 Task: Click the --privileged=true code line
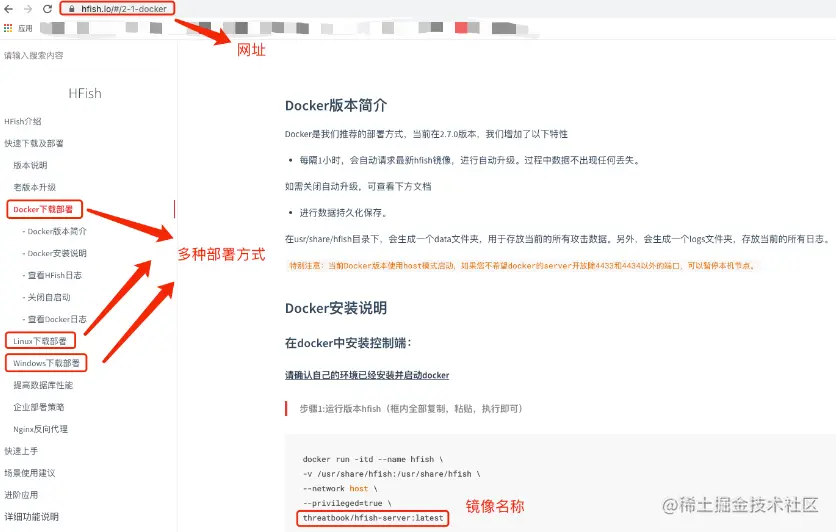(x=347, y=503)
